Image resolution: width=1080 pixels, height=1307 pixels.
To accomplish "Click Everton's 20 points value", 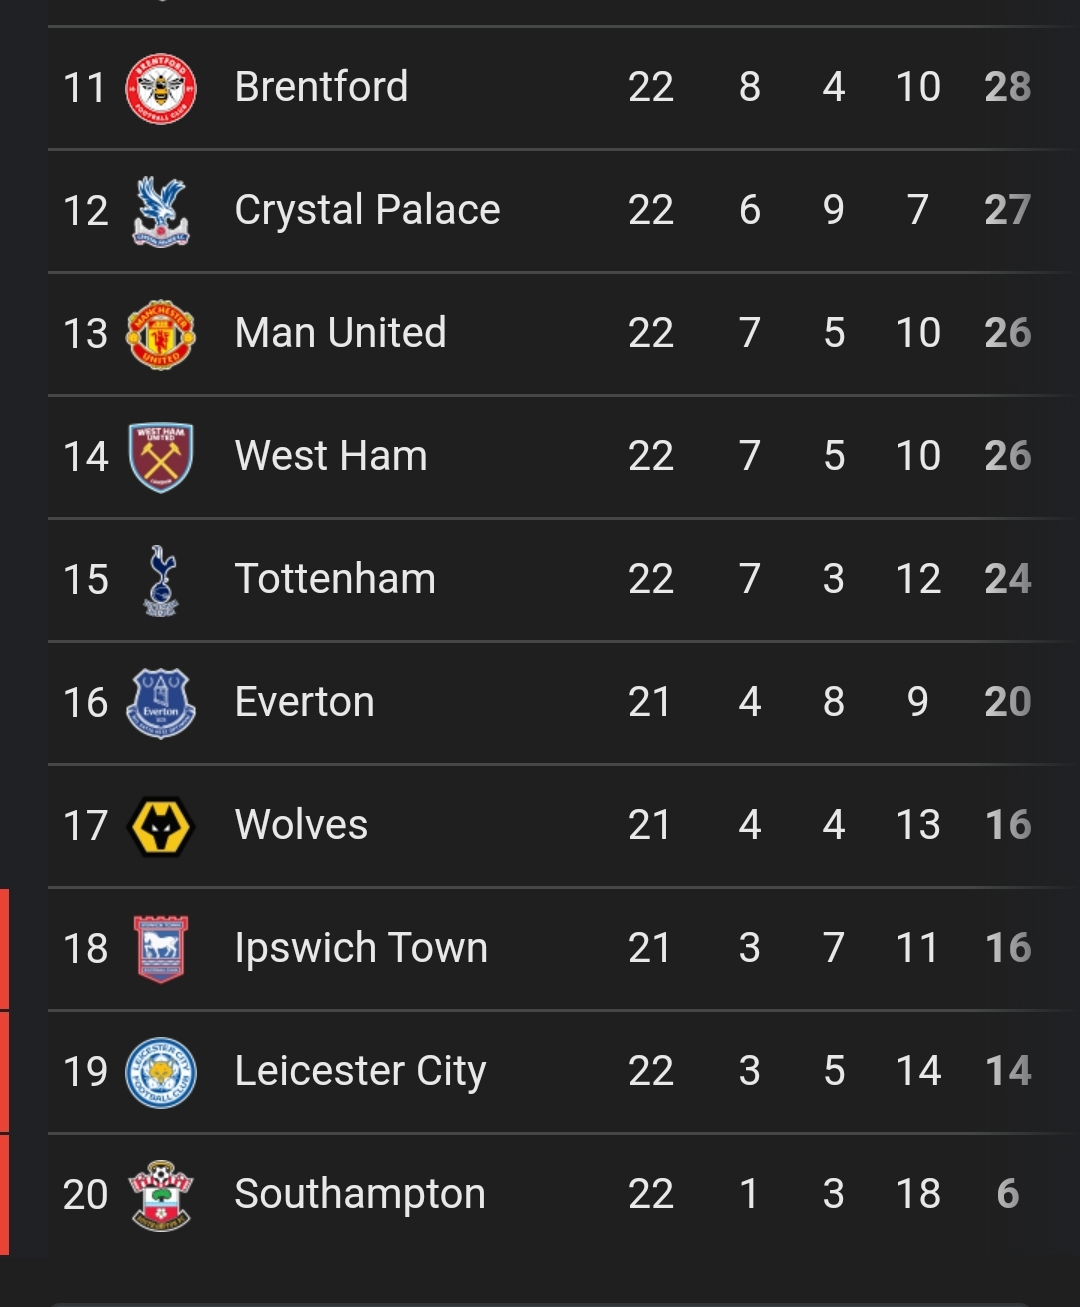I will pyautogui.click(x=1007, y=702).
